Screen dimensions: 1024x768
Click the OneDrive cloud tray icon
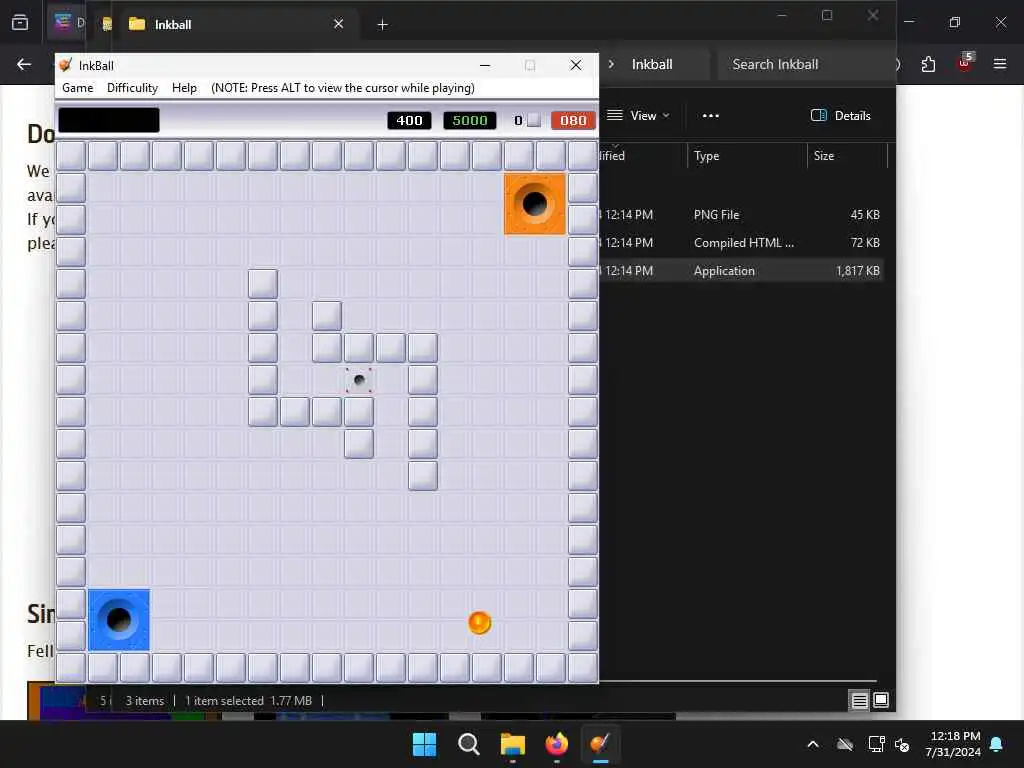click(845, 744)
